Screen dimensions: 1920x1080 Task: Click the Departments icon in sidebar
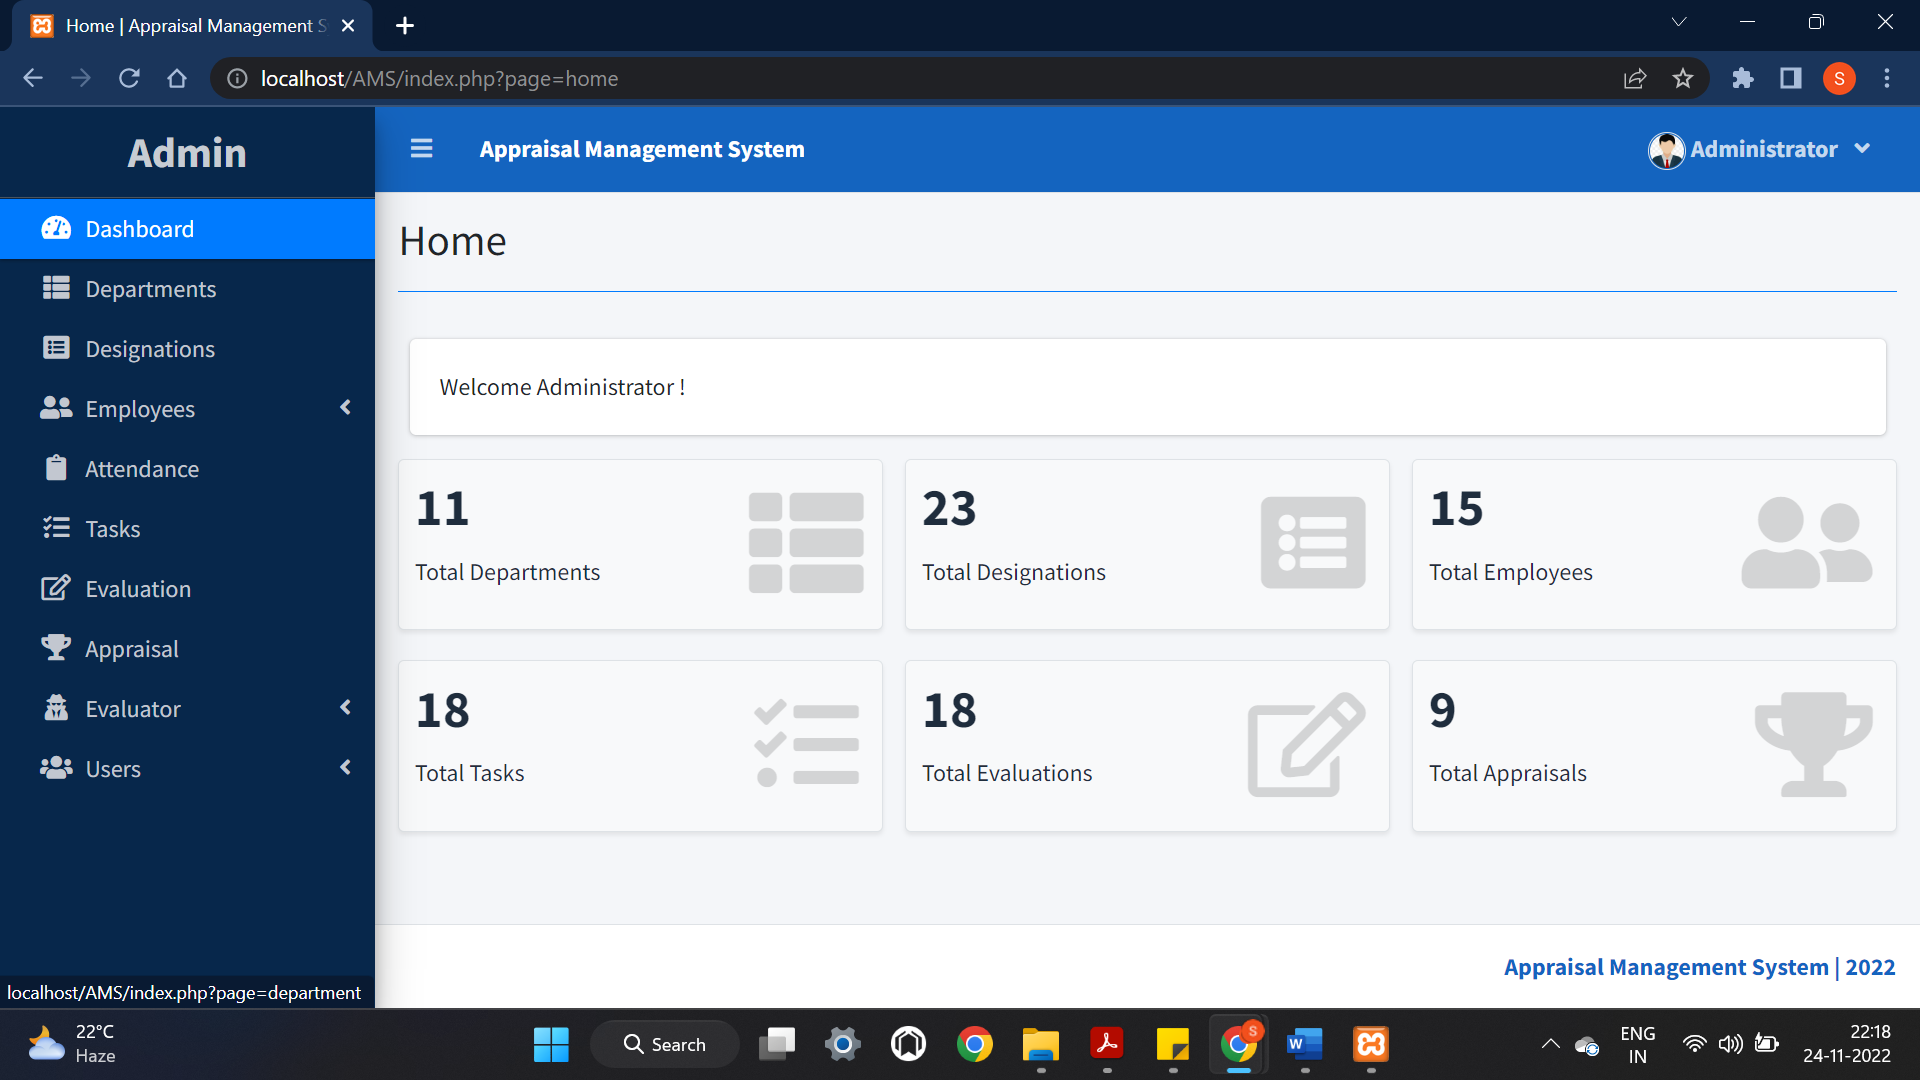(x=55, y=288)
